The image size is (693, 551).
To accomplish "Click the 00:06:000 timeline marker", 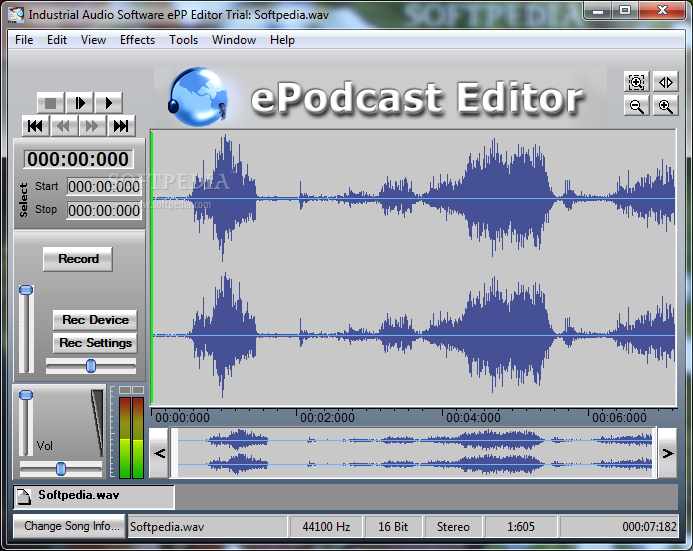I will 619,418.
